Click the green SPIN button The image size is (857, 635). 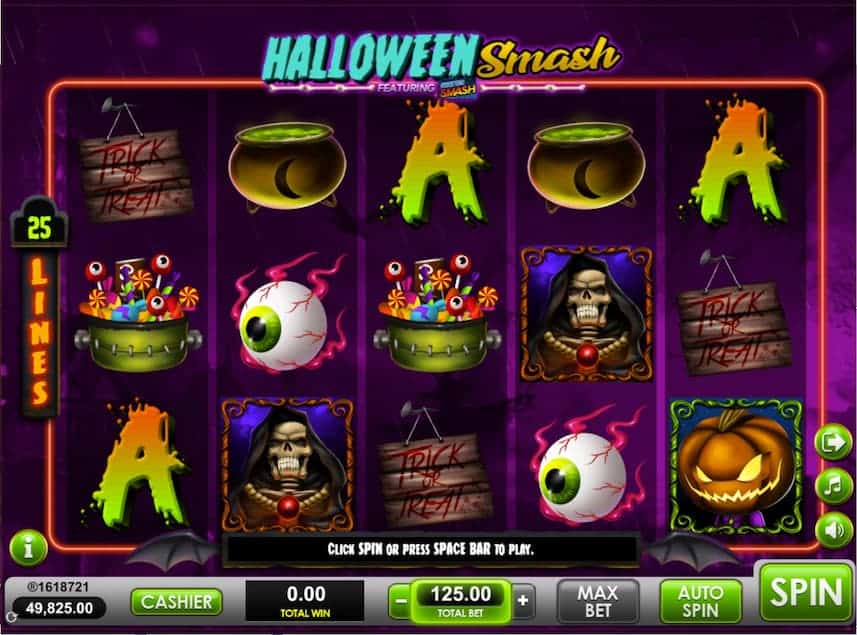806,593
